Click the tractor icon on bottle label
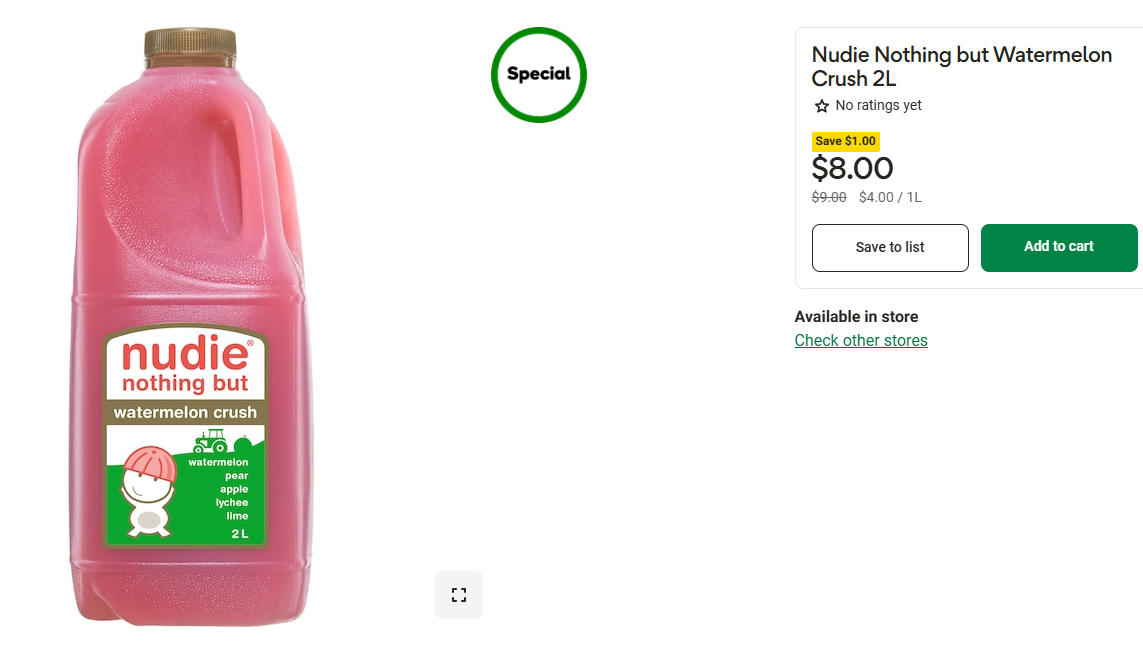The width and height of the screenshot is (1143, 647). pyautogui.click(x=210, y=441)
